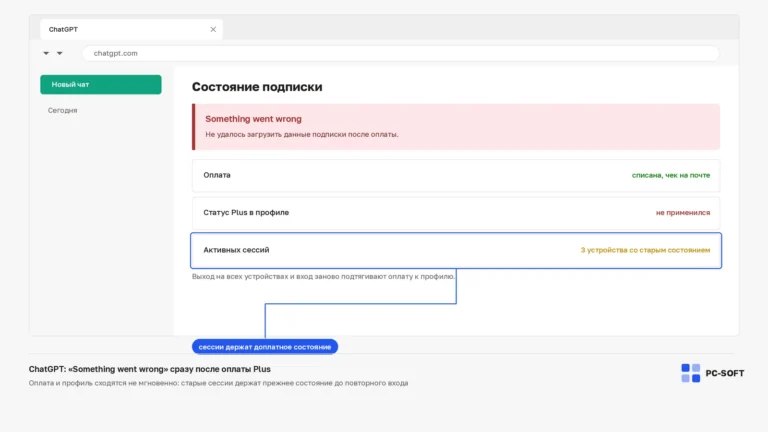The image size is (768, 432).
Task: Click the green 'Новый чат' button
Action: click(100, 84)
